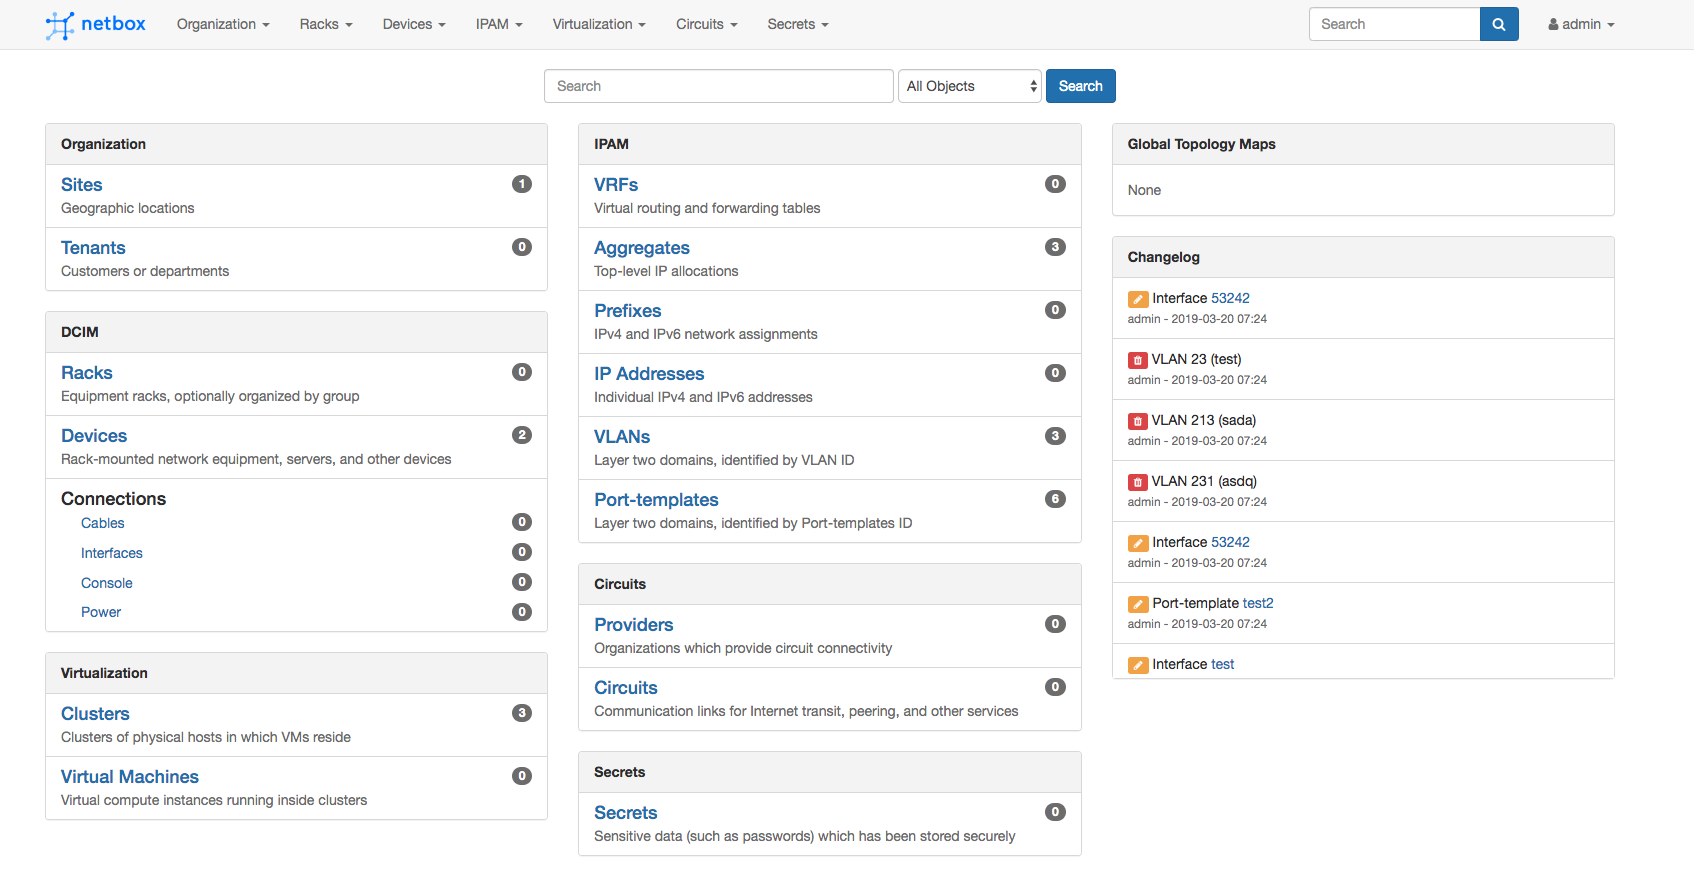Click the red delete icon beside VLAN 231
The width and height of the screenshot is (1694, 887).
pos(1138,482)
